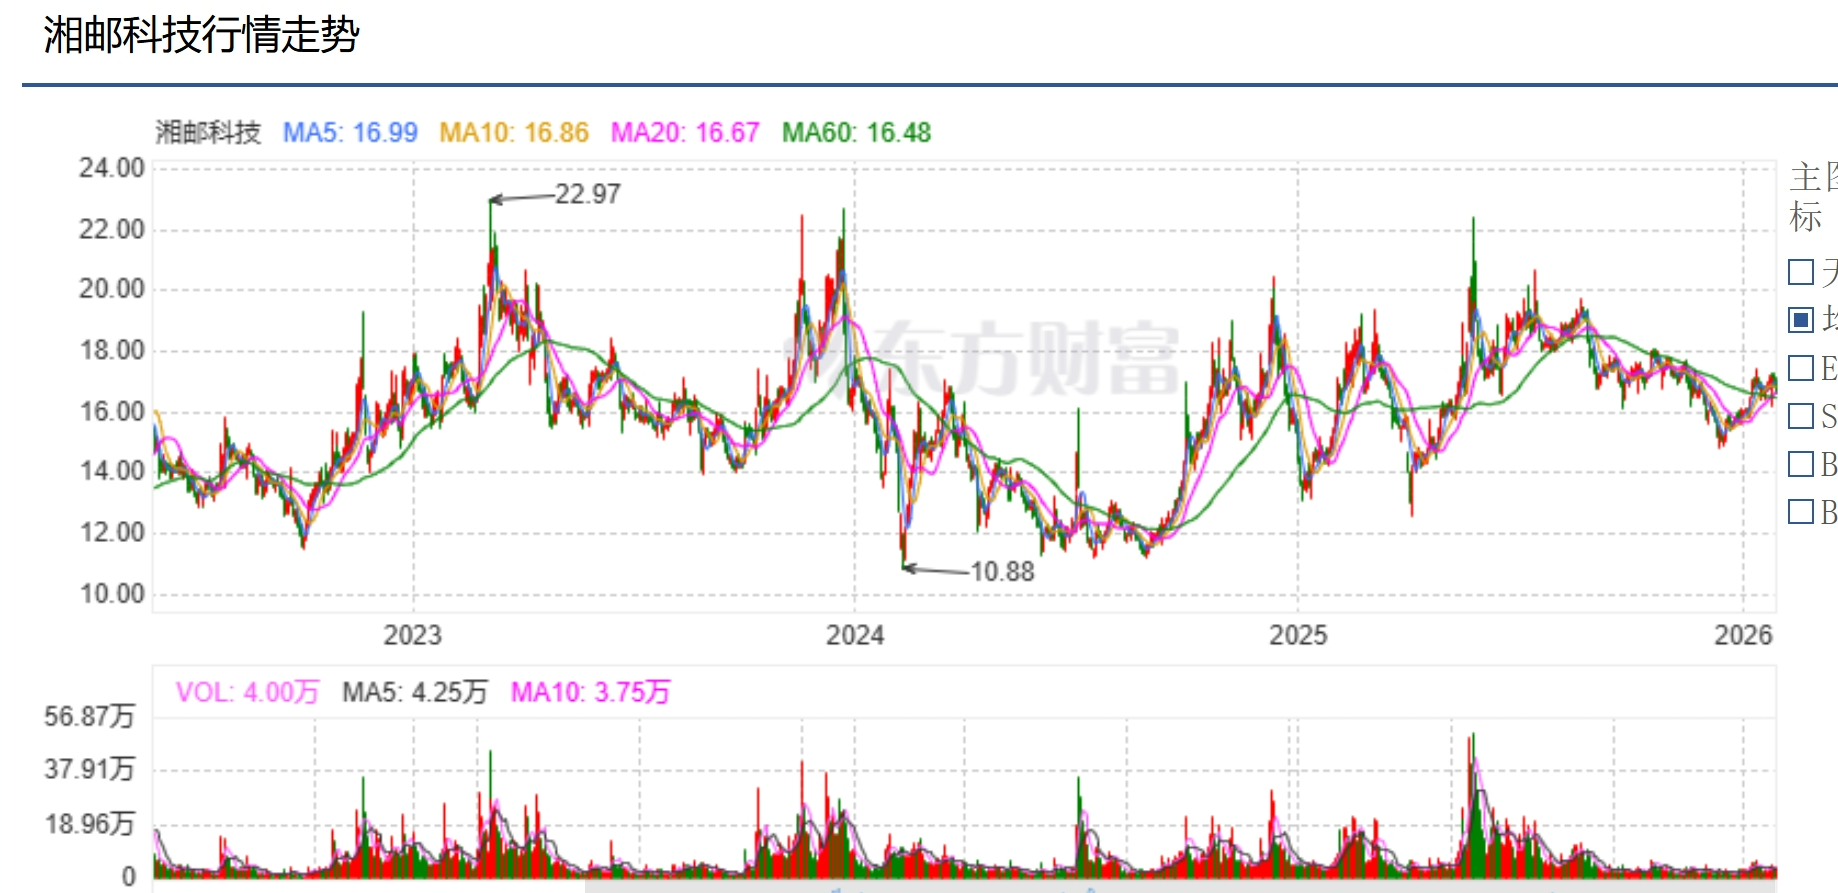Click the 2025 year label on the axis
The width and height of the screenshot is (1838, 893).
[x=1298, y=635]
